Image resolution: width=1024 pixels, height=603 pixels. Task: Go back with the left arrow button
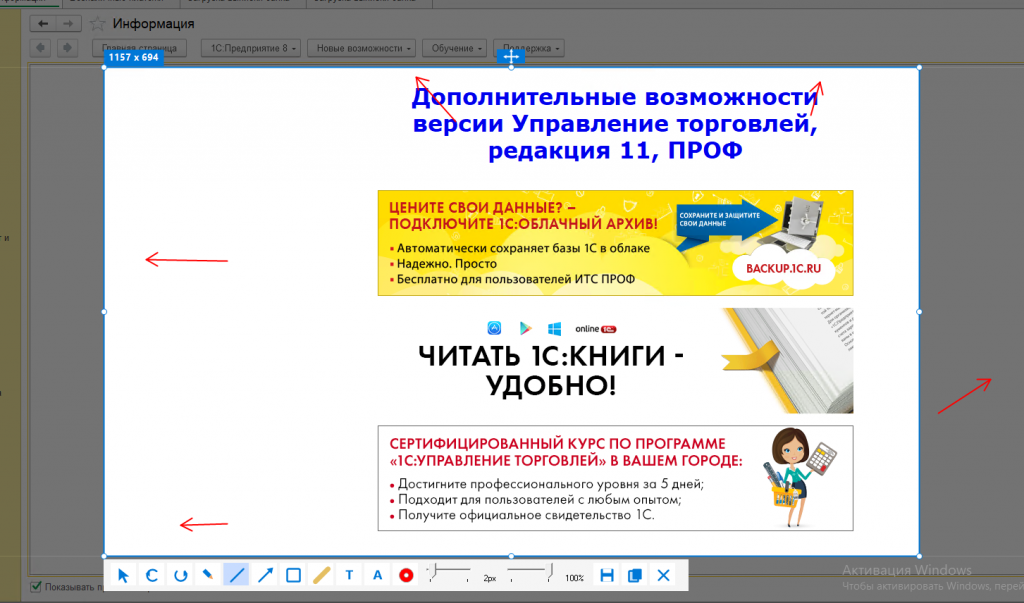click(43, 24)
